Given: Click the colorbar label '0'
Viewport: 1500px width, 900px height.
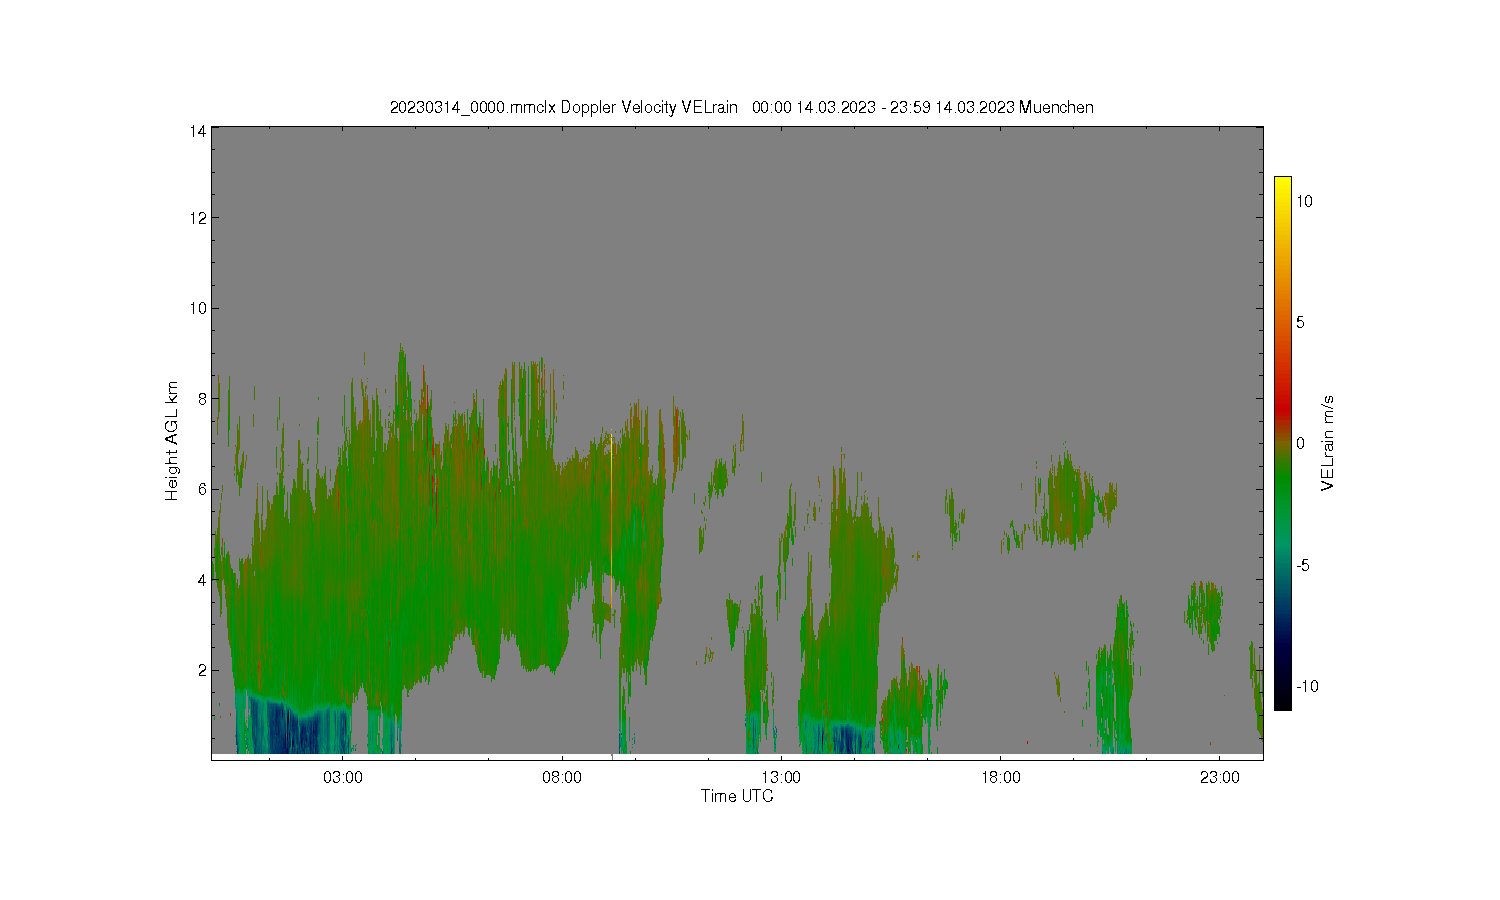Looking at the screenshot, I should 1301,444.
